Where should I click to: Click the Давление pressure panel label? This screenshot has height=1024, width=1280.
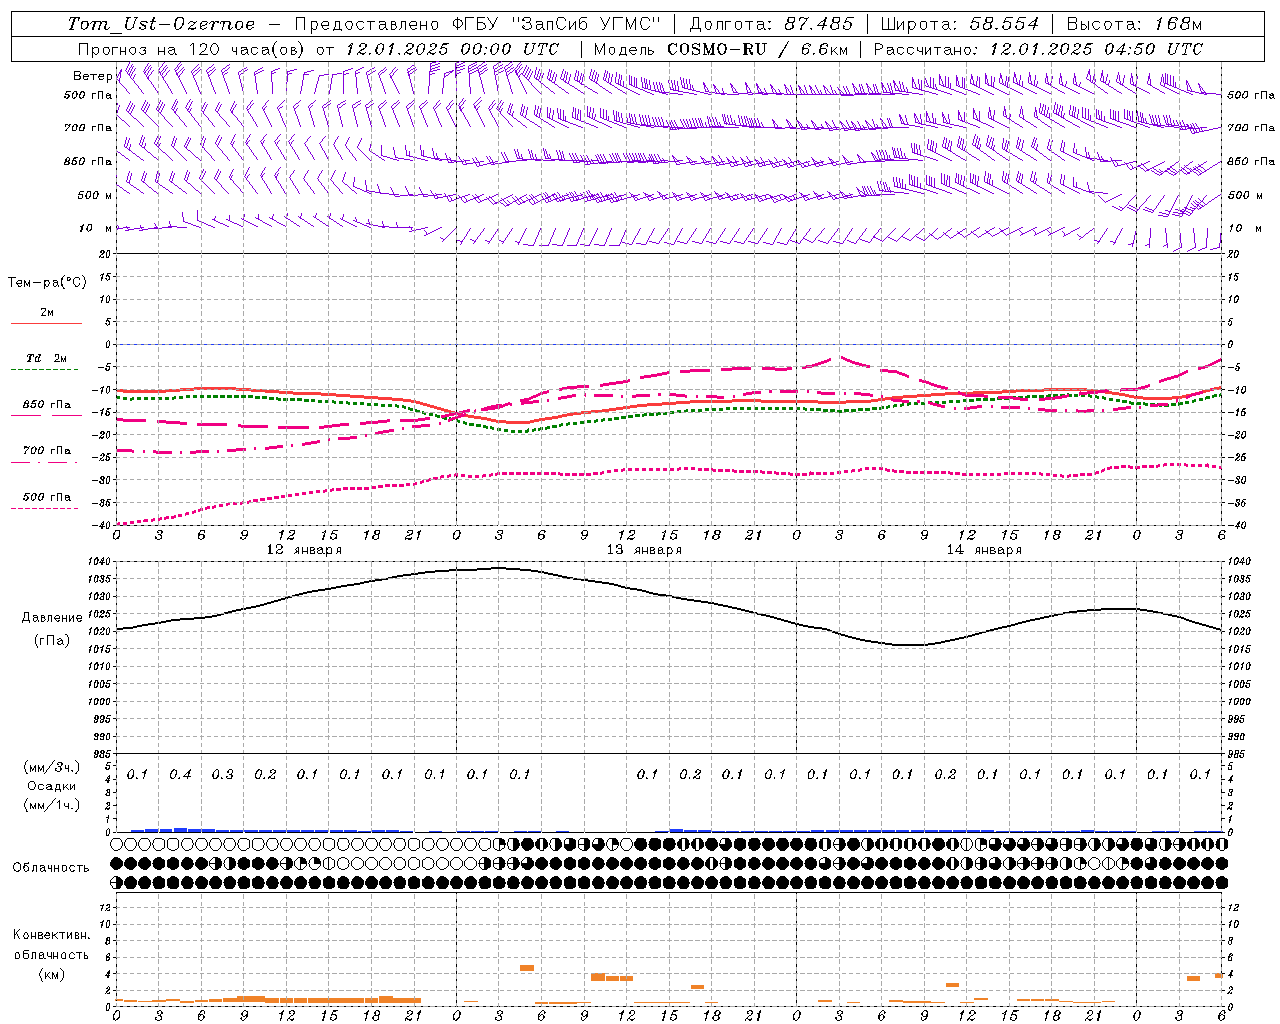point(52,618)
